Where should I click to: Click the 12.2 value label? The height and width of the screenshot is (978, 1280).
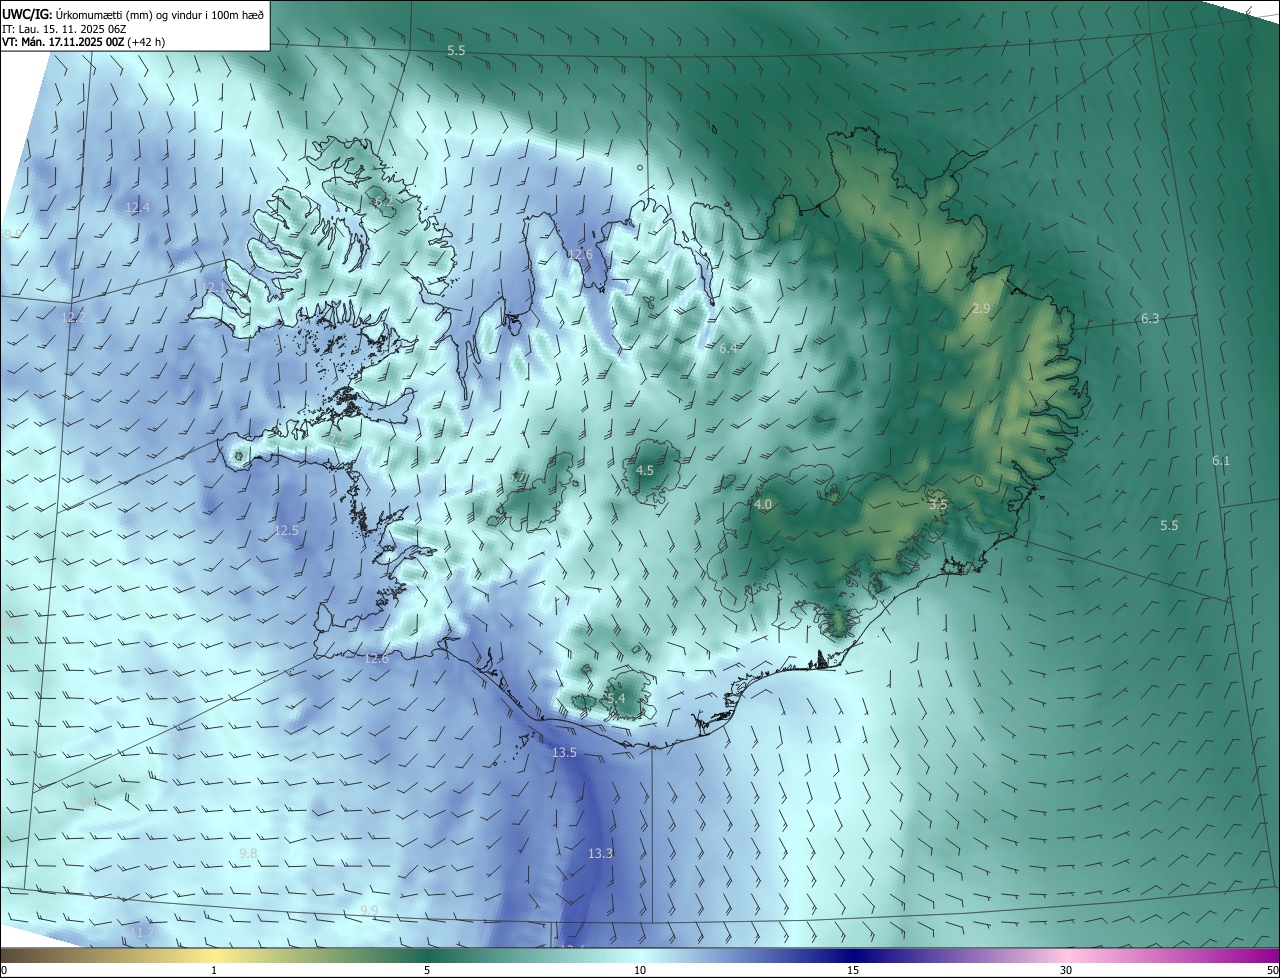click(74, 317)
